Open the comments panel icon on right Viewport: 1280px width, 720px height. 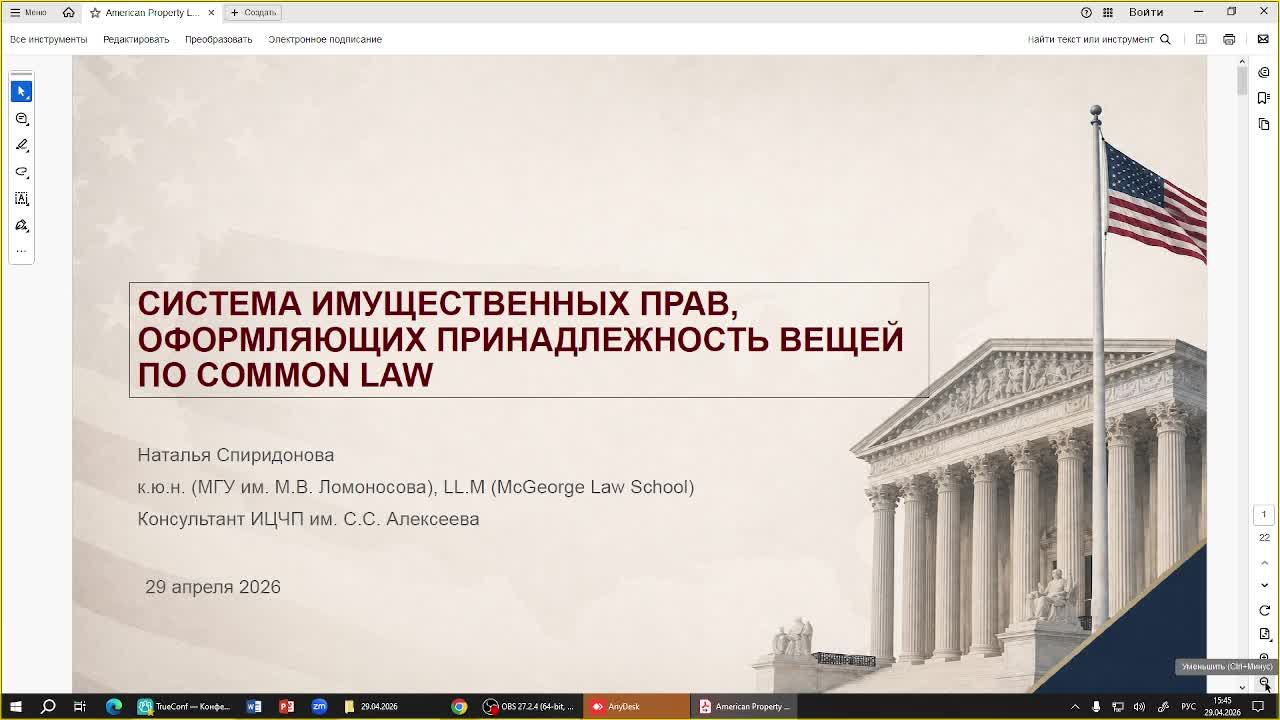(1264, 72)
